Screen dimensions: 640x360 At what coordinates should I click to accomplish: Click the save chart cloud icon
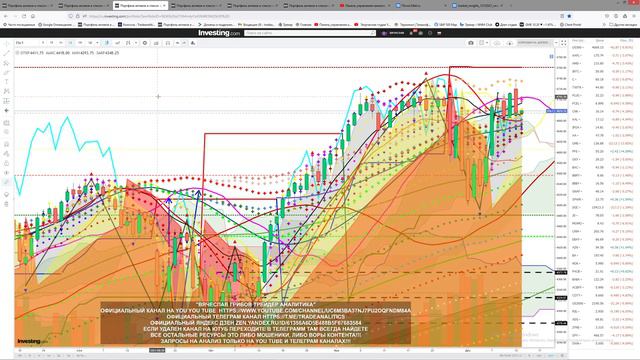tap(510, 43)
